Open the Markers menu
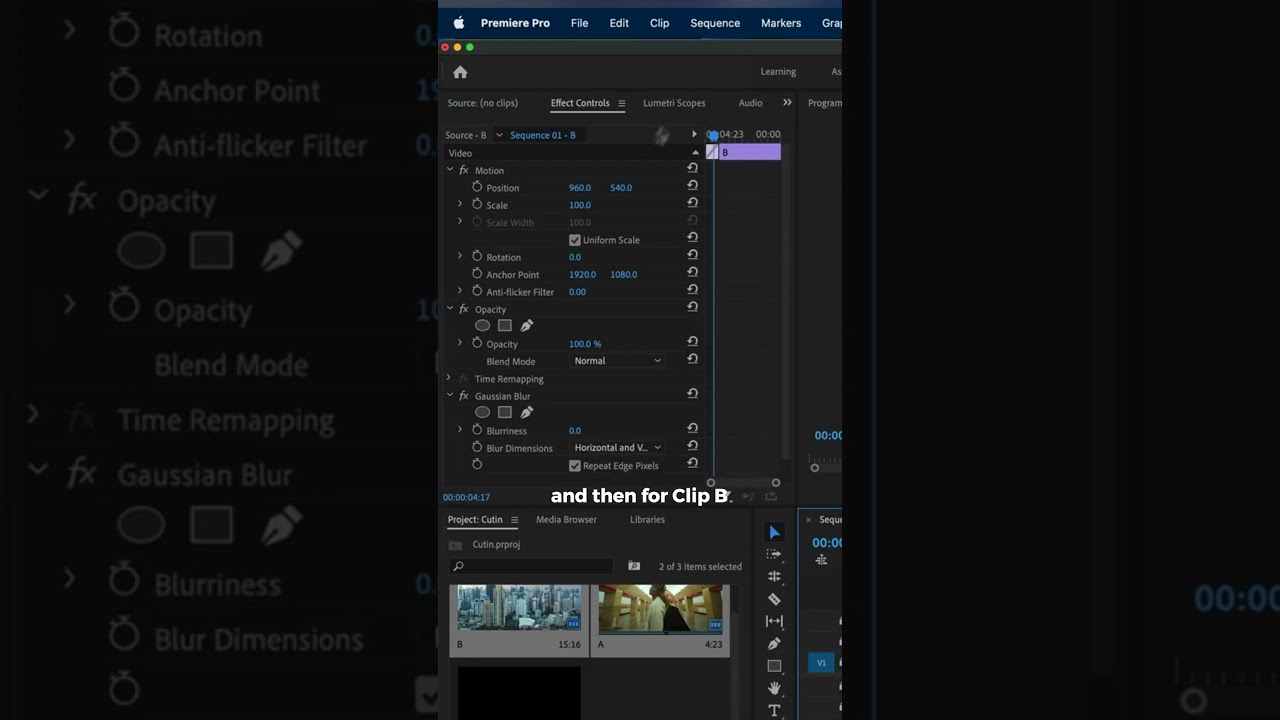 click(781, 23)
